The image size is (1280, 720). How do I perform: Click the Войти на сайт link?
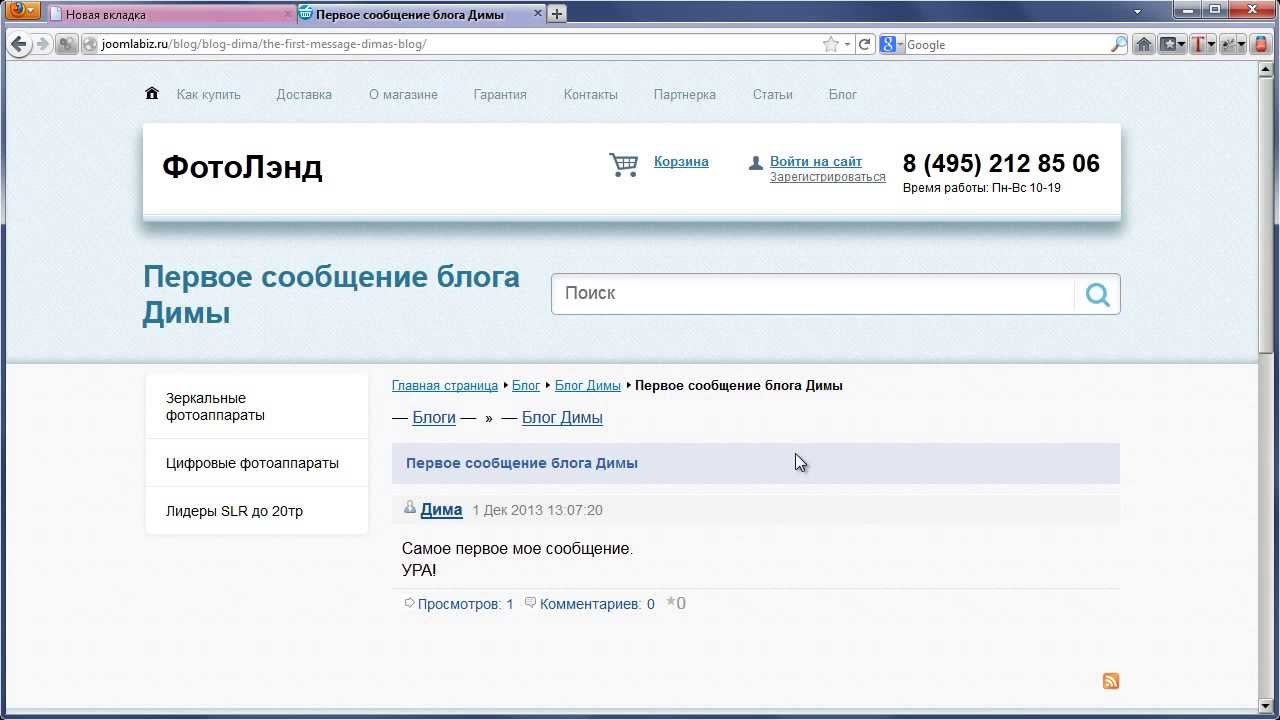coord(816,161)
